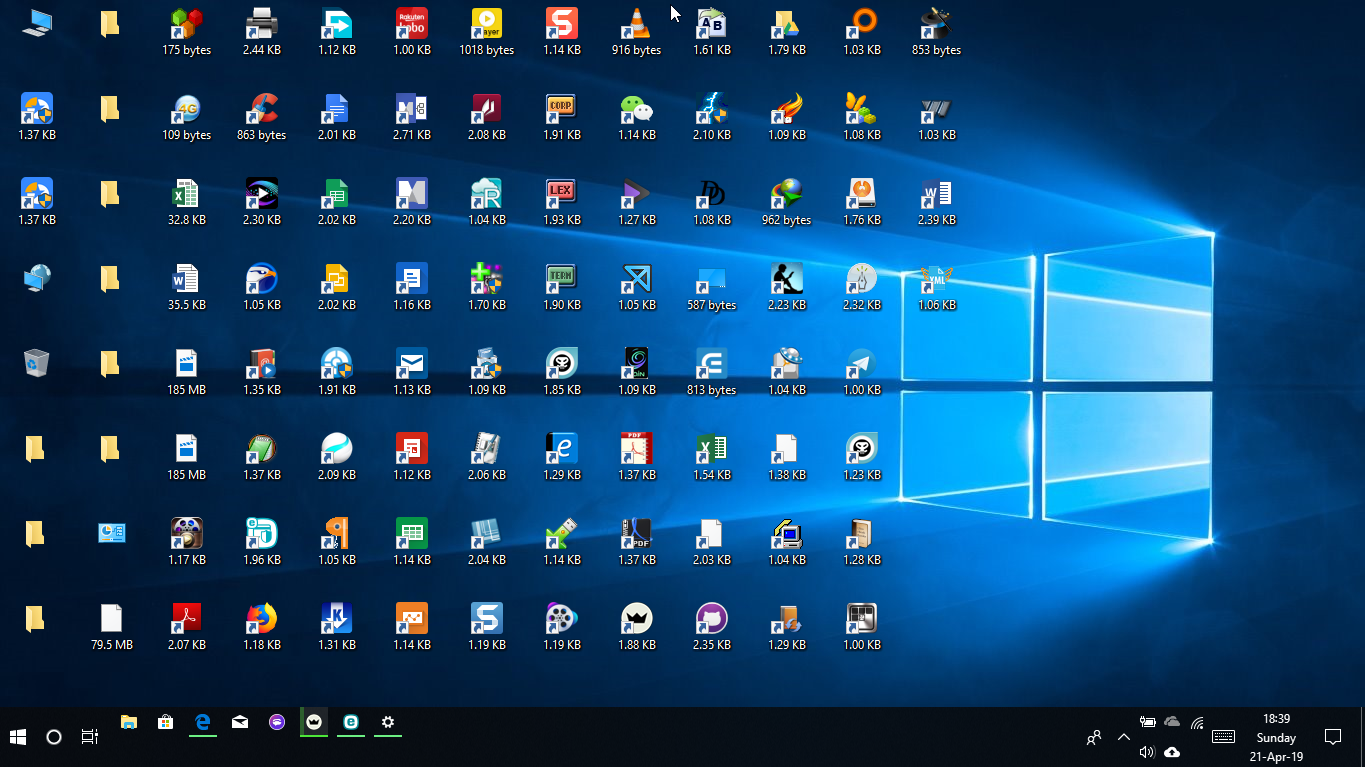
Task: Select the Google Drive shortcut (1.79 KB)
Action: [x=786, y=23]
